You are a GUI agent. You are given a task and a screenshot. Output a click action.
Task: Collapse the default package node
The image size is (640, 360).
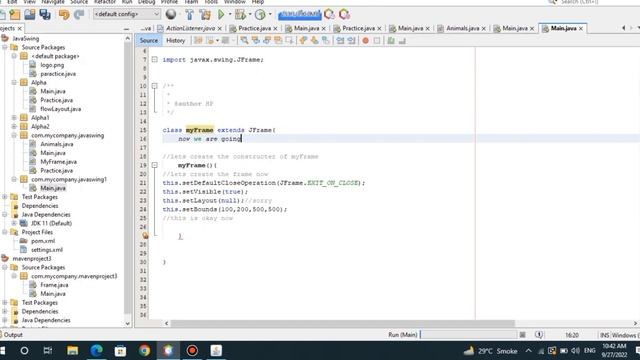click(14, 56)
